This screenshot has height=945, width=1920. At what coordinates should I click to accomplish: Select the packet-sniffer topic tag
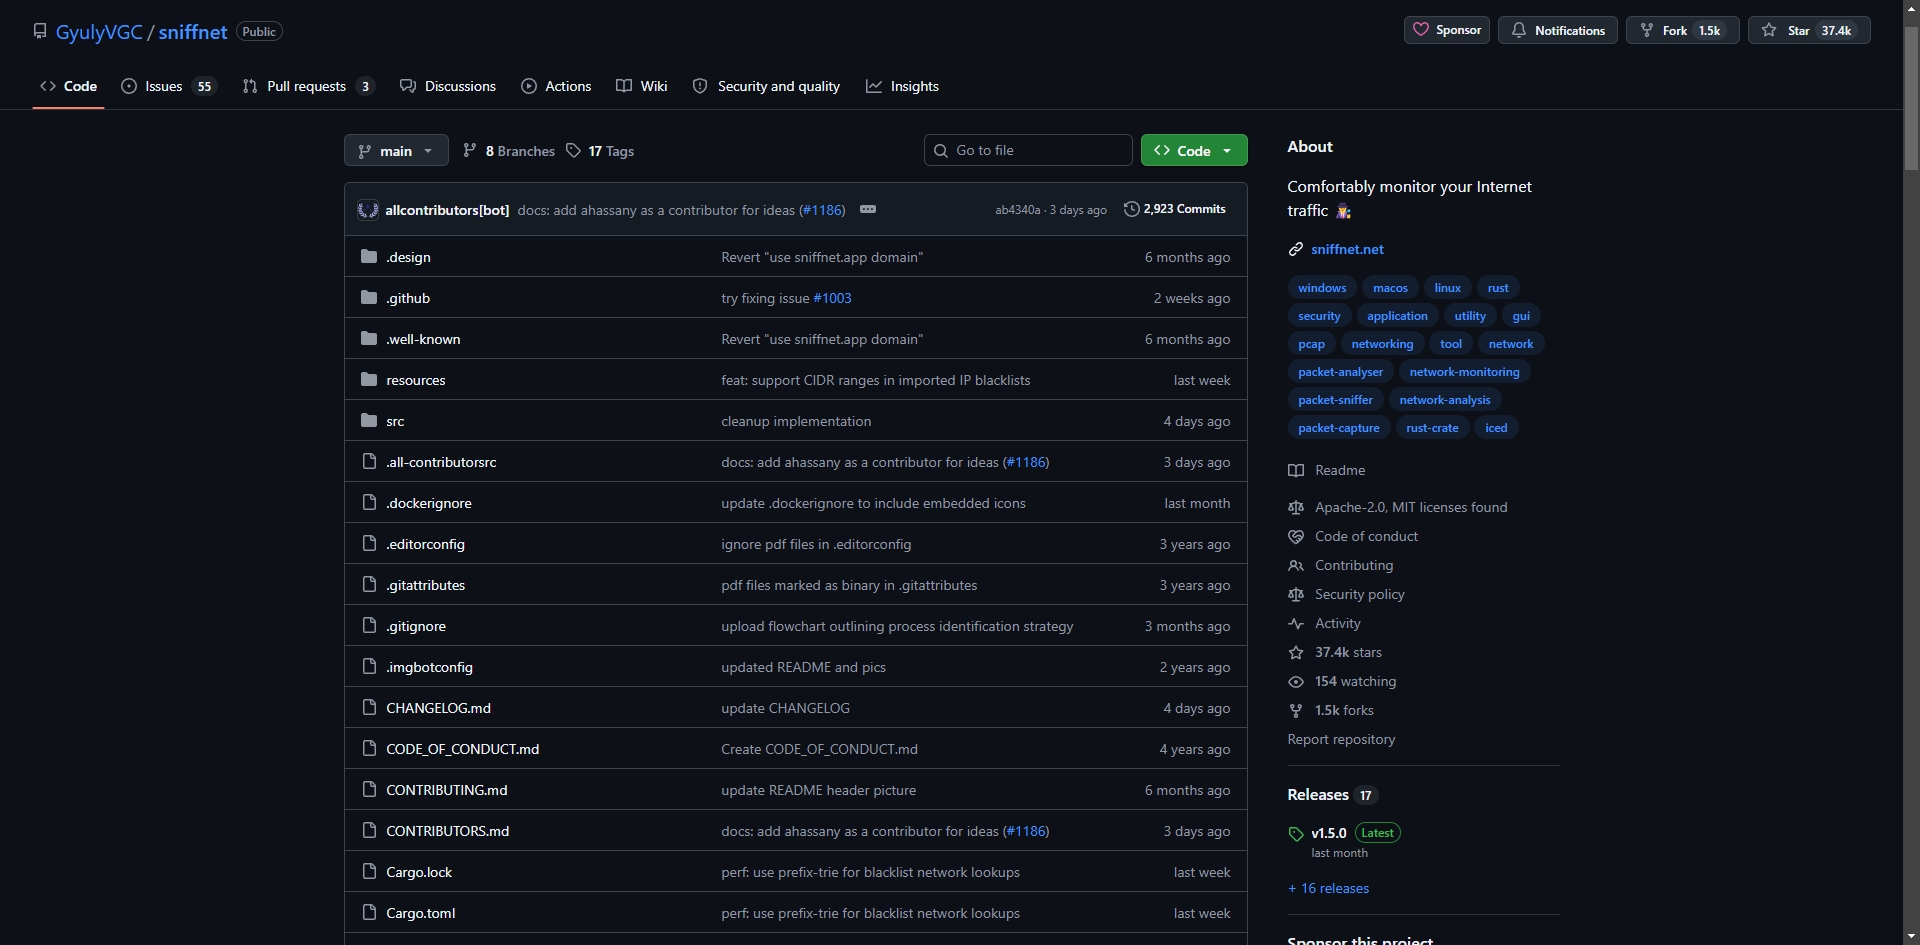point(1335,400)
